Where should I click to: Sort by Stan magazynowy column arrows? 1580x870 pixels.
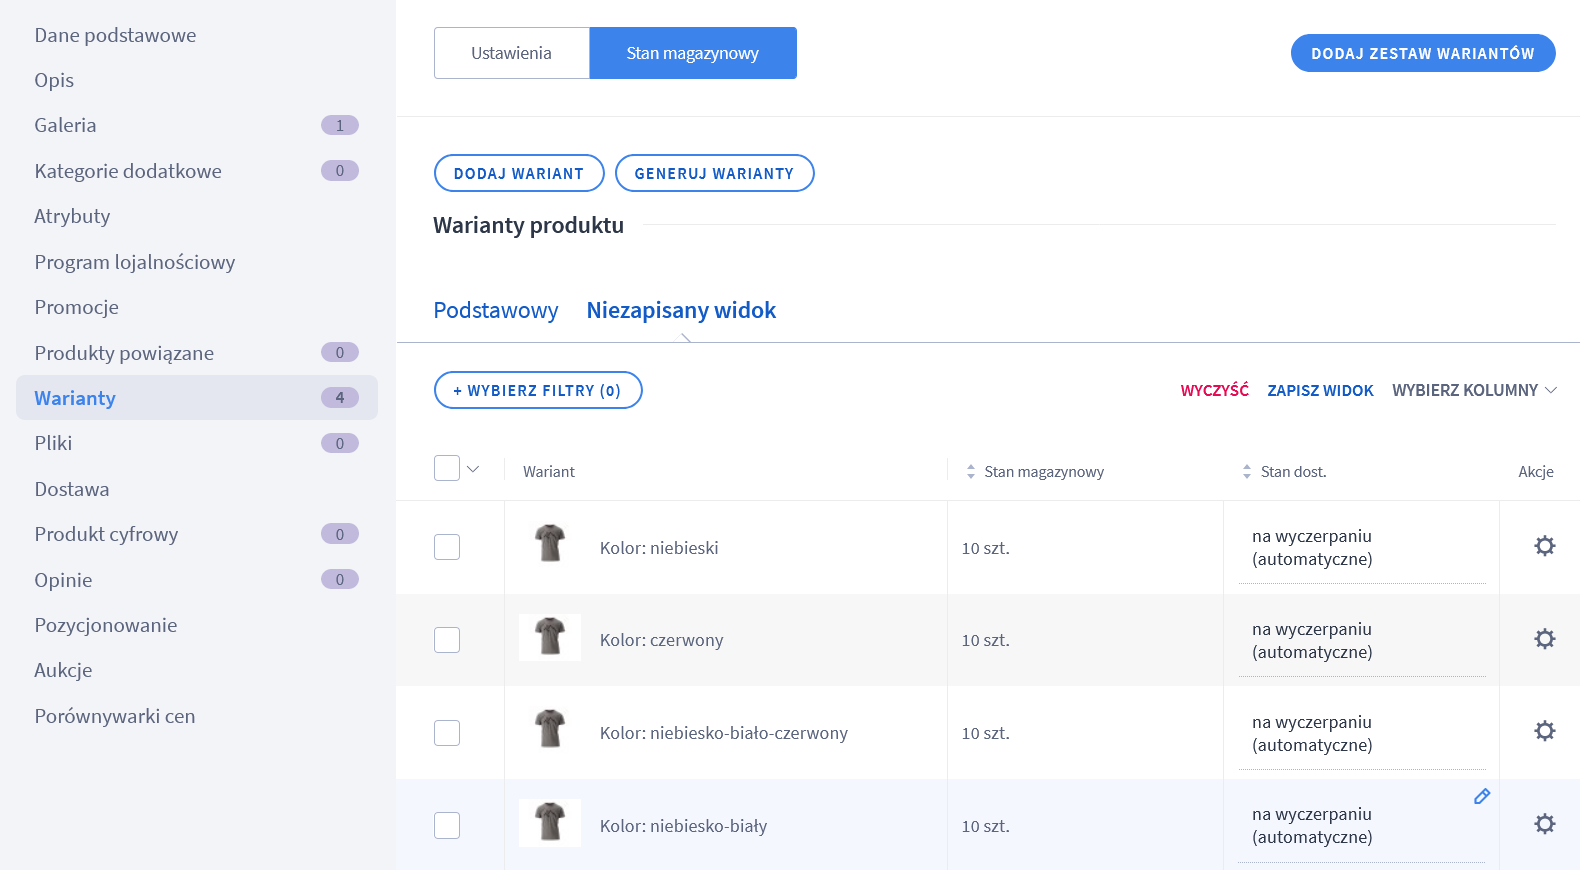point(970,472)
